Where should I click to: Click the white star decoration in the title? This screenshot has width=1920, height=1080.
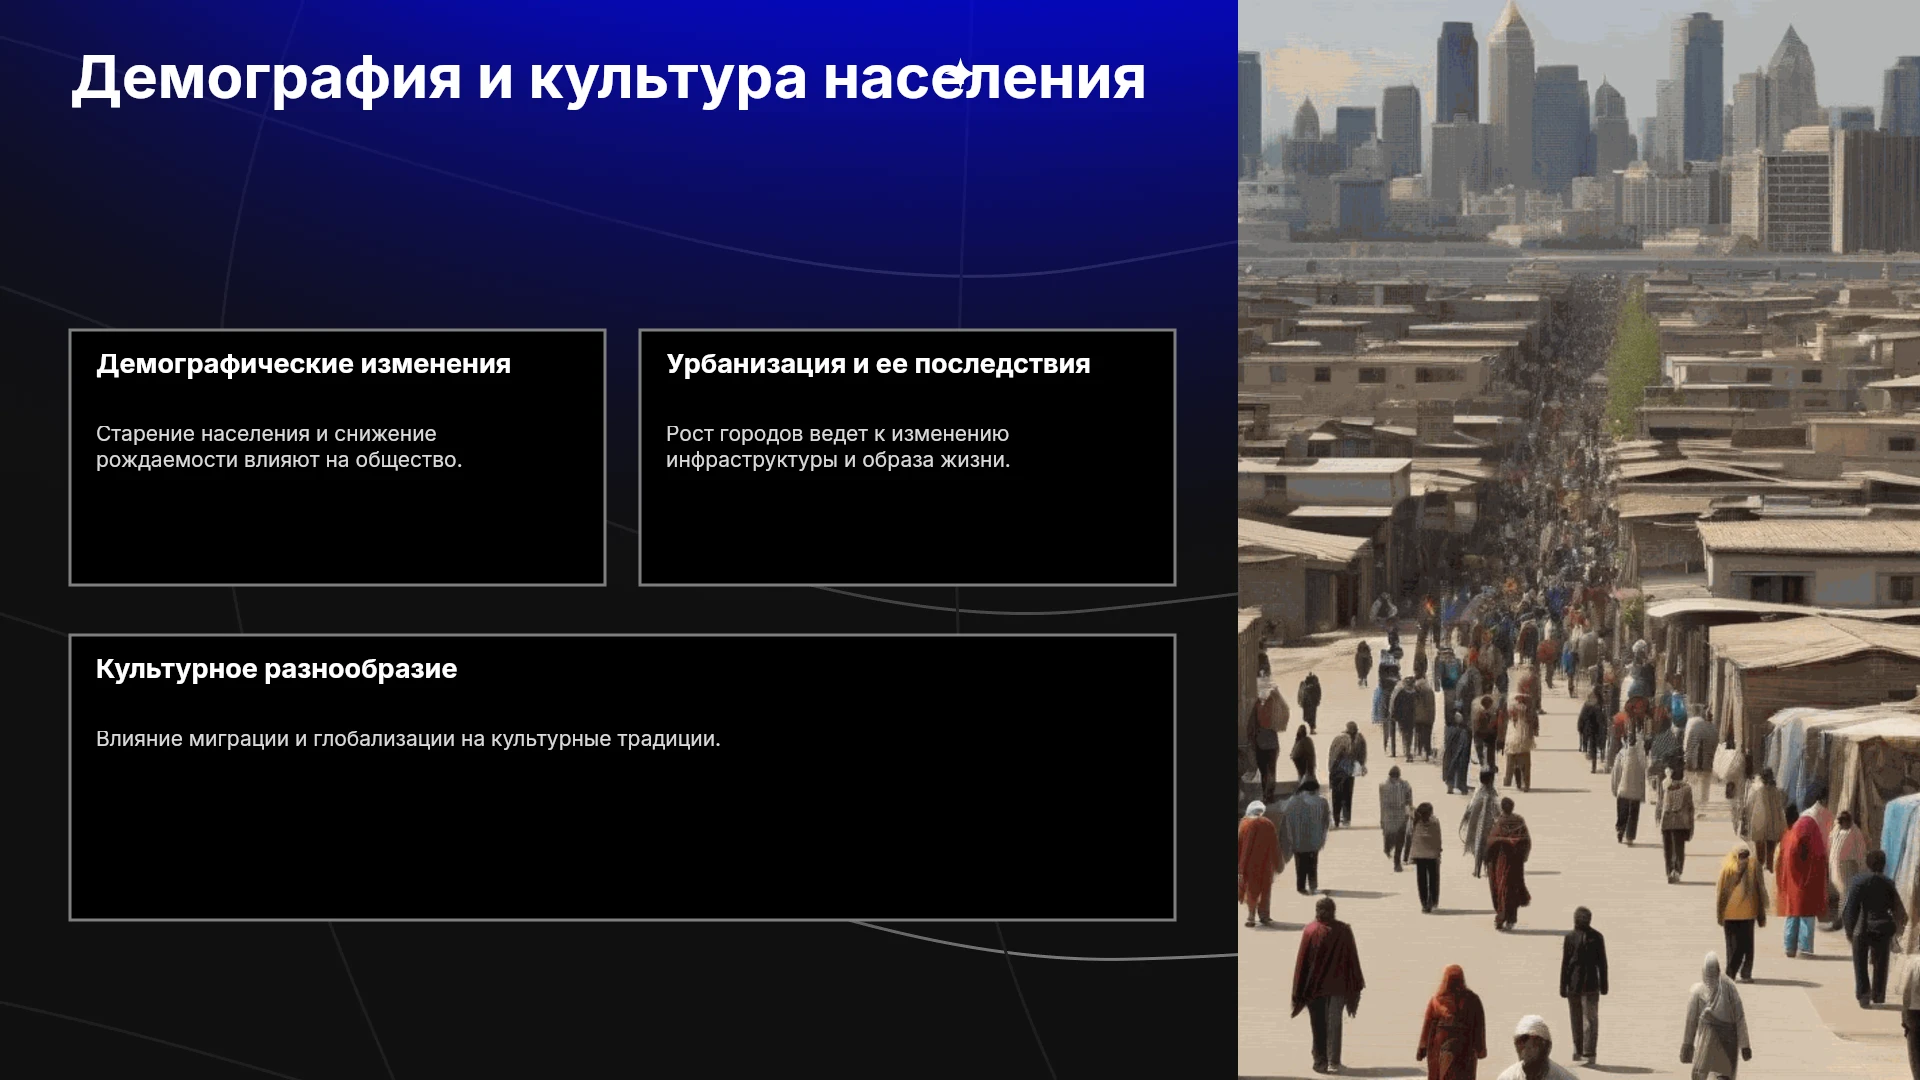(x=960, y=76)
